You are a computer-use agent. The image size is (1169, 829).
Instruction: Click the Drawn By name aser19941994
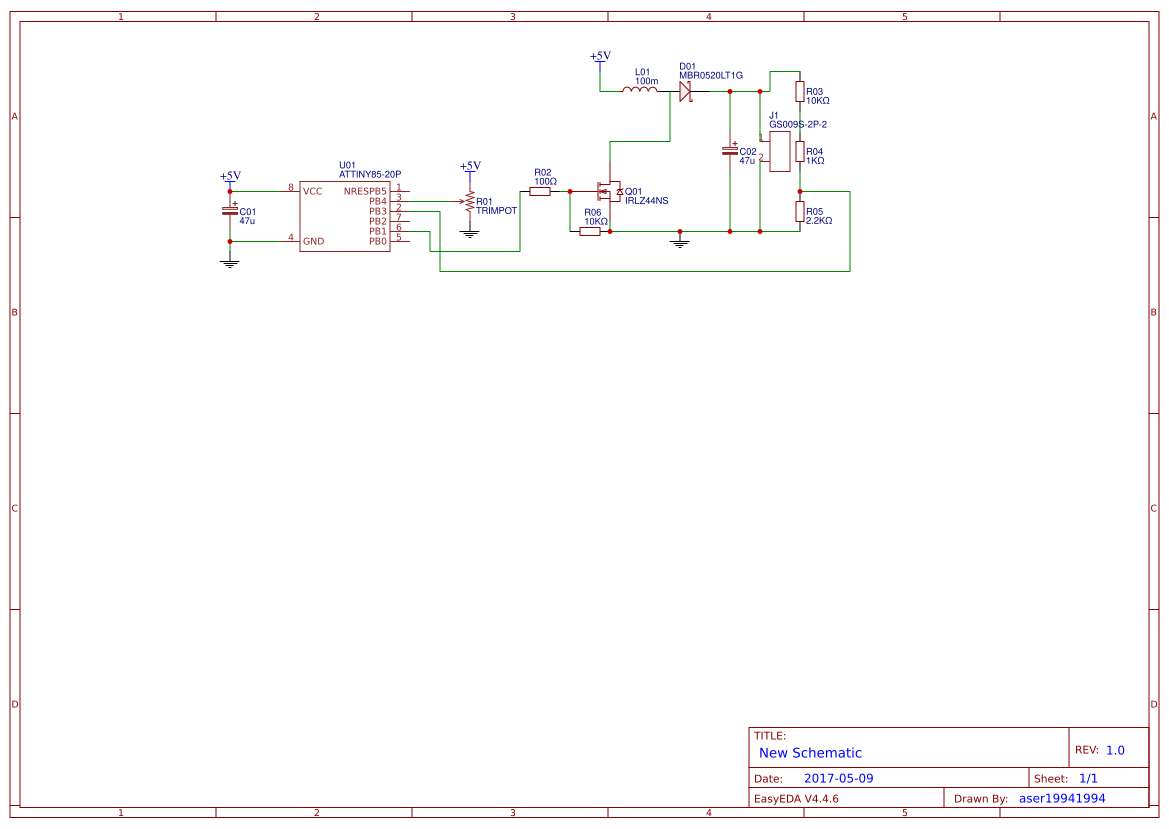click(x=1063, y=798)
